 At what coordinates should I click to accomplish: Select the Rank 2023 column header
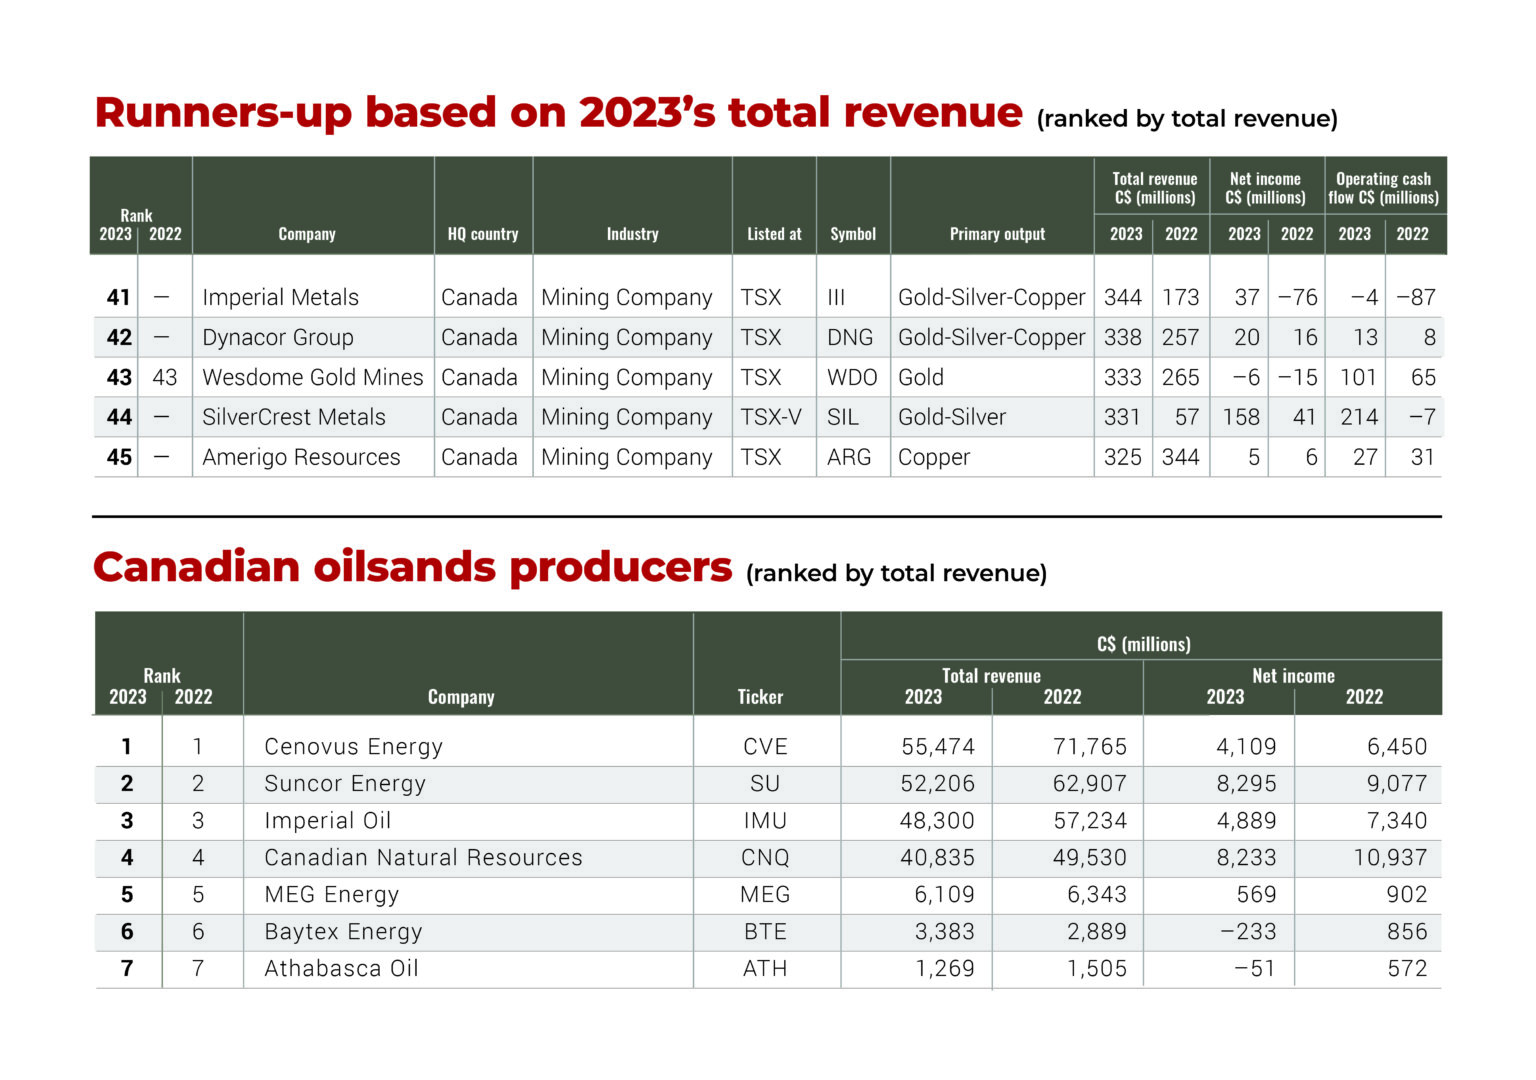click(x=116, y=234)
